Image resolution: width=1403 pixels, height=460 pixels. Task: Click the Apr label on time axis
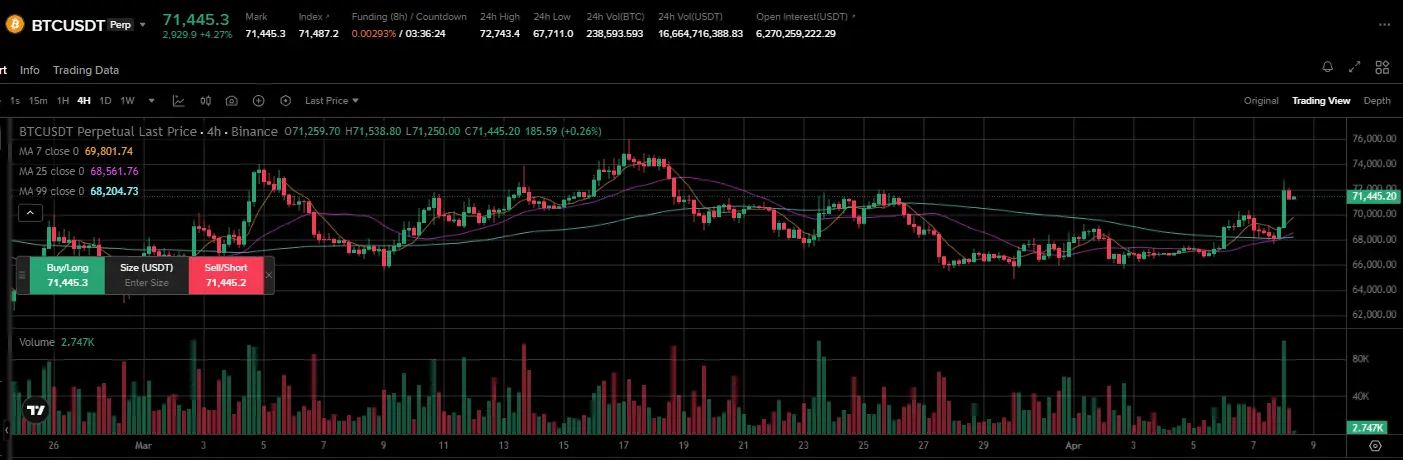(x=1074, y=446)
